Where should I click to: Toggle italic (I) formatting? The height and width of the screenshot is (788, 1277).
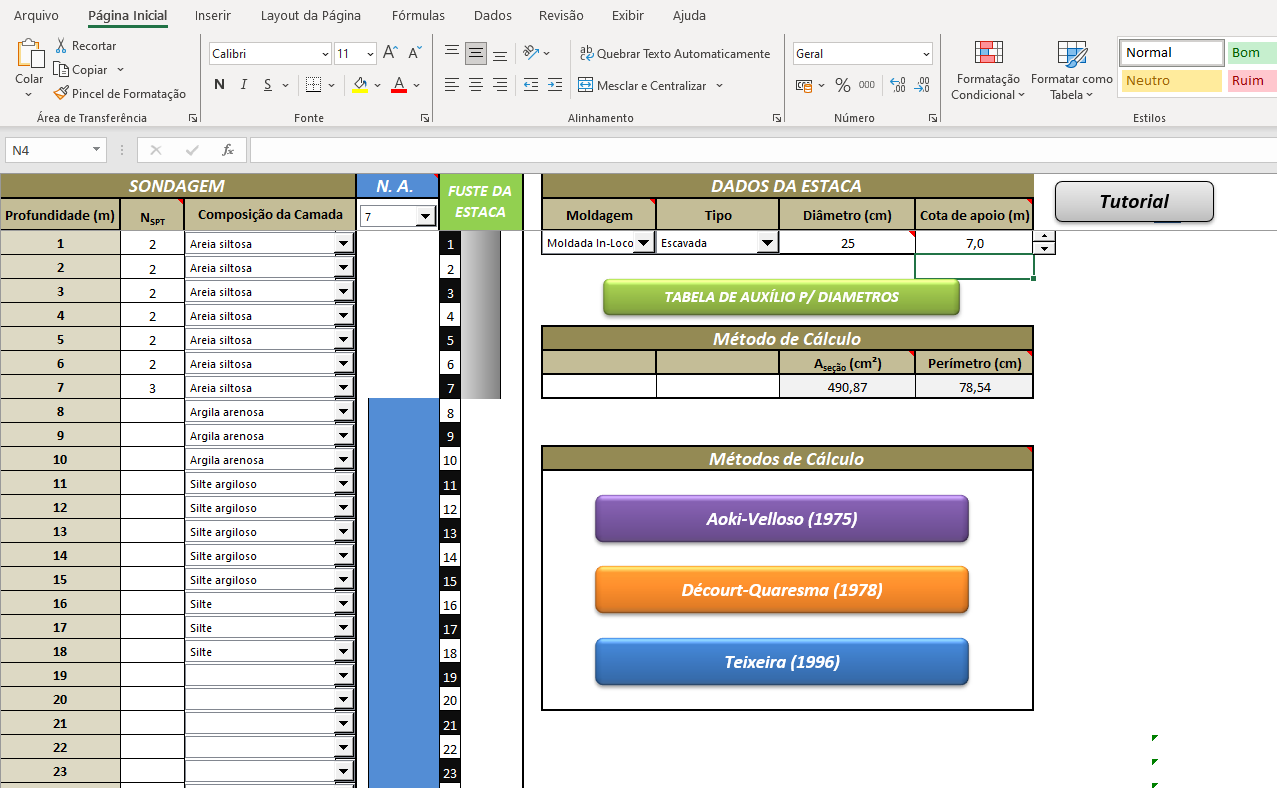244,85
